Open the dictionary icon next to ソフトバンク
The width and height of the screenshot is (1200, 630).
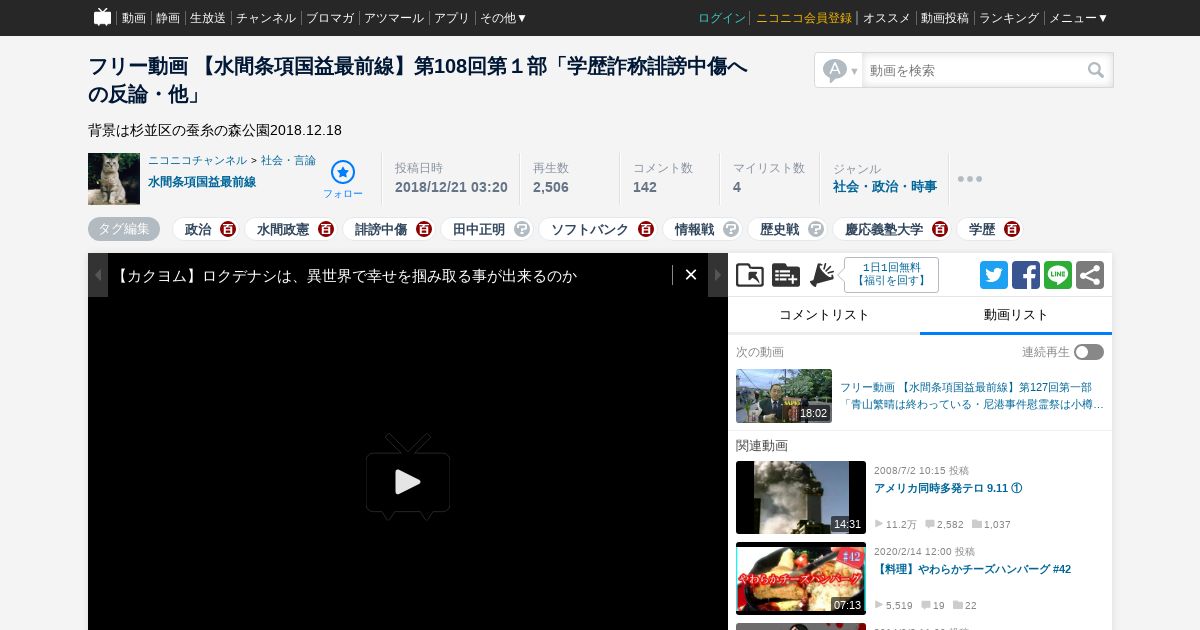(x=646, y=229)
